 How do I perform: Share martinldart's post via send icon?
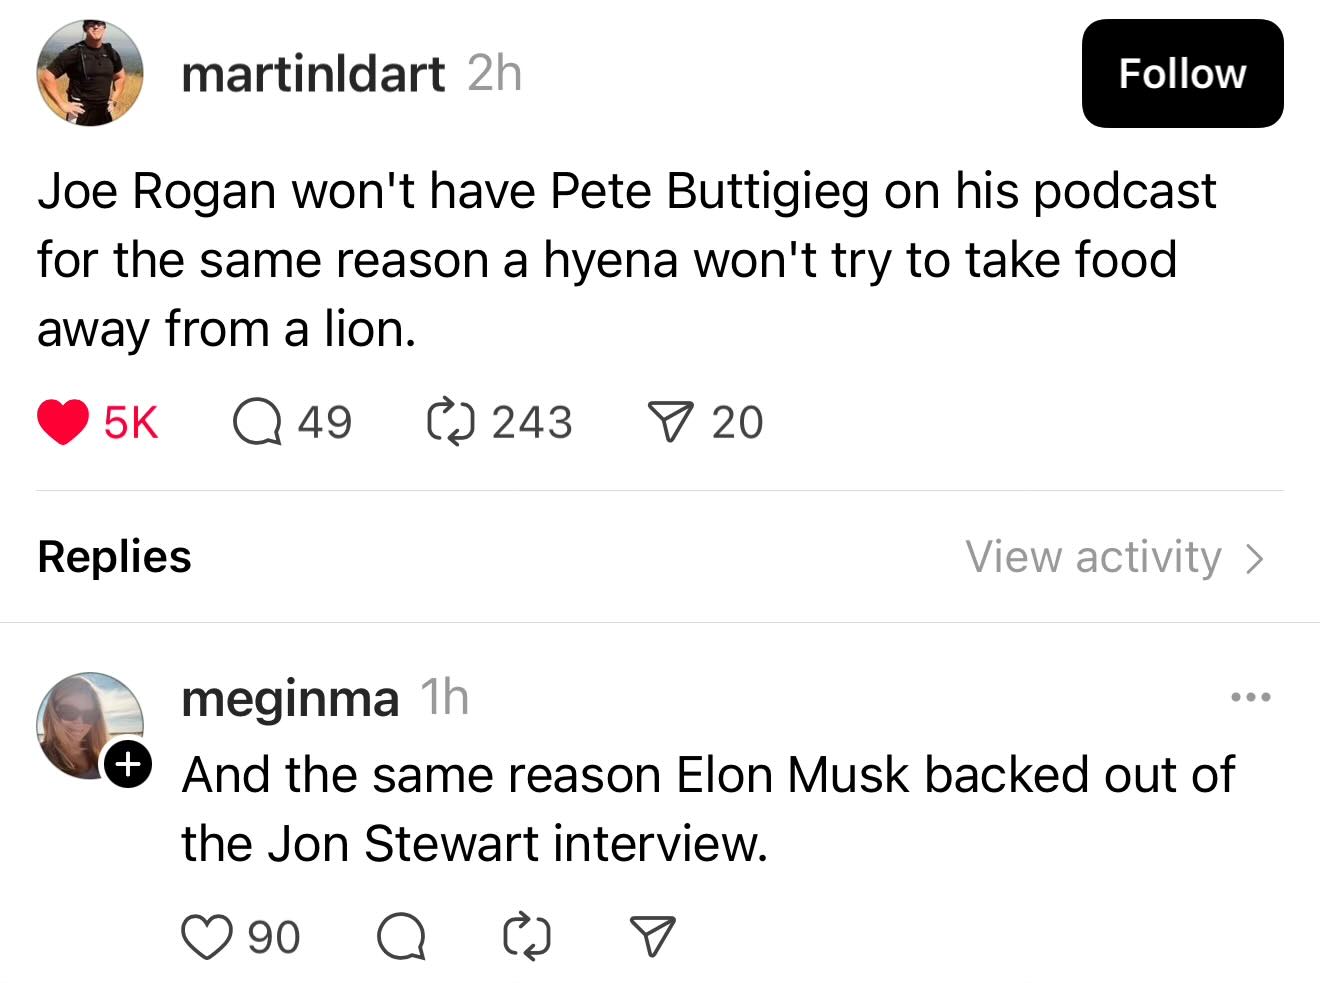pos(670,422)
